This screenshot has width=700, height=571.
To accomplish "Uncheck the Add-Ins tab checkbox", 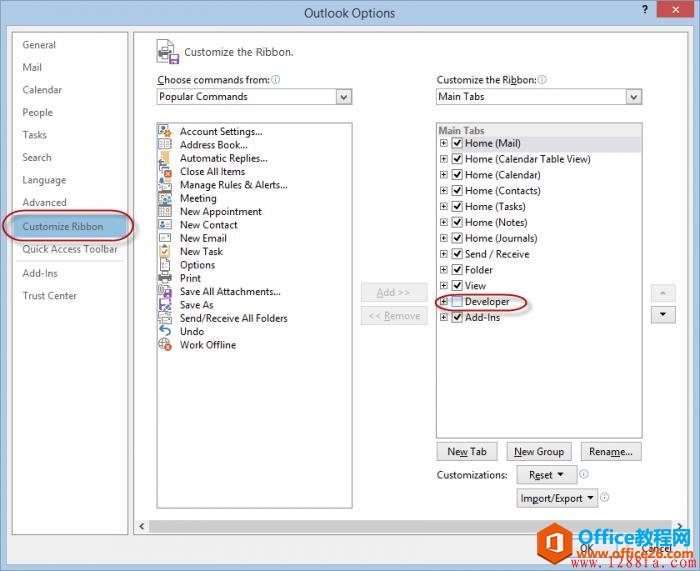I will coord(457,317).
